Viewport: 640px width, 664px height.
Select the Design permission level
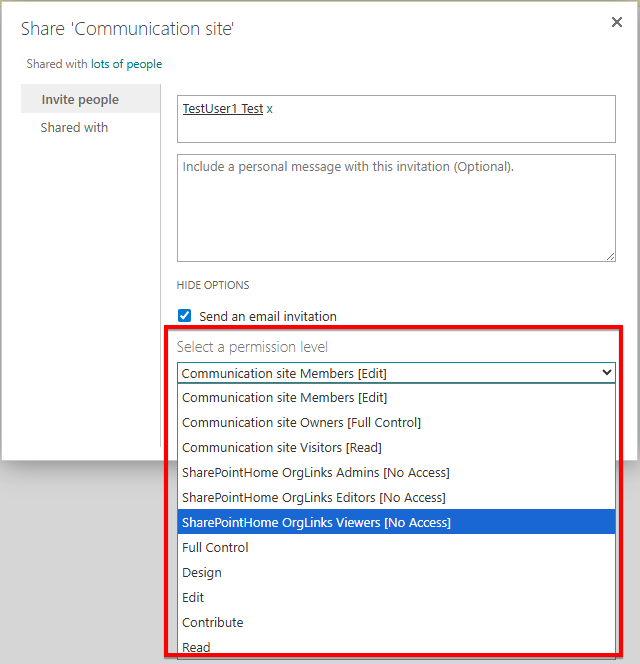coord(202,573)
